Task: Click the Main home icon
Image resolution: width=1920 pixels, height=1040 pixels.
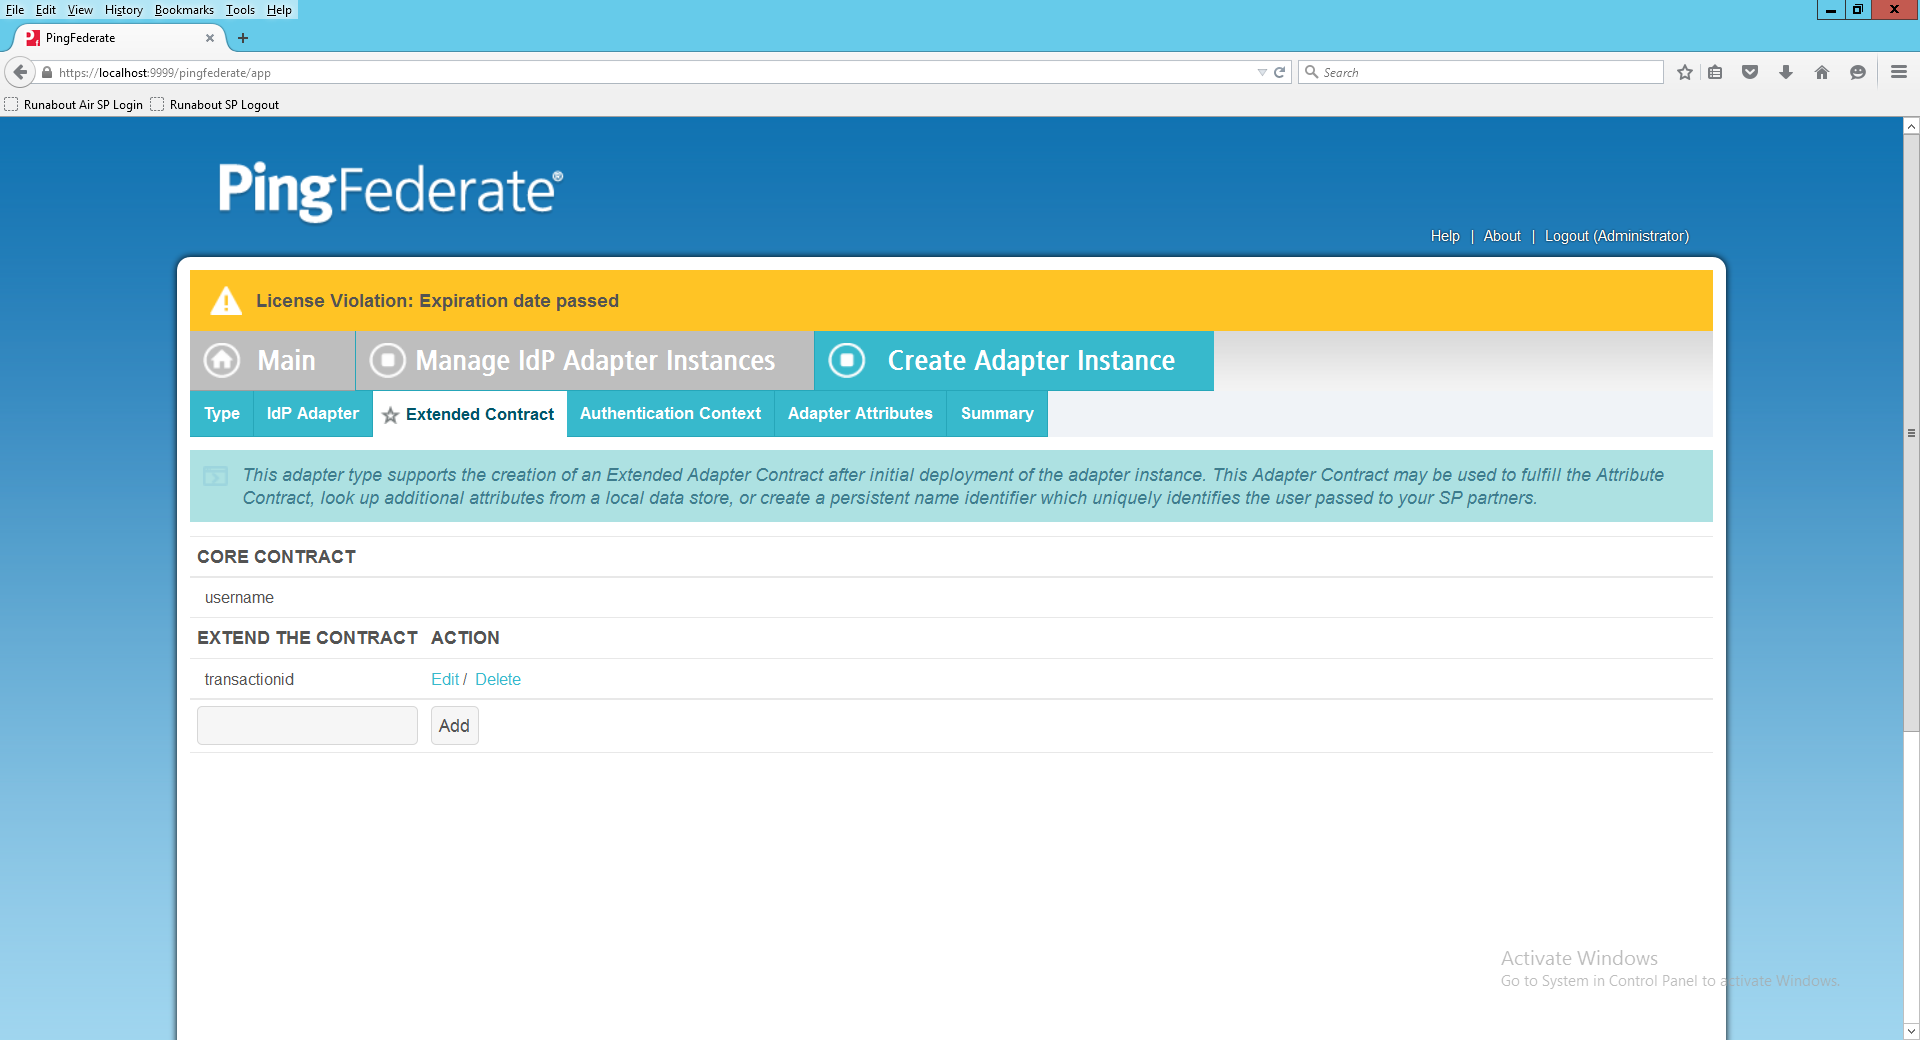Action: point(222,360)
